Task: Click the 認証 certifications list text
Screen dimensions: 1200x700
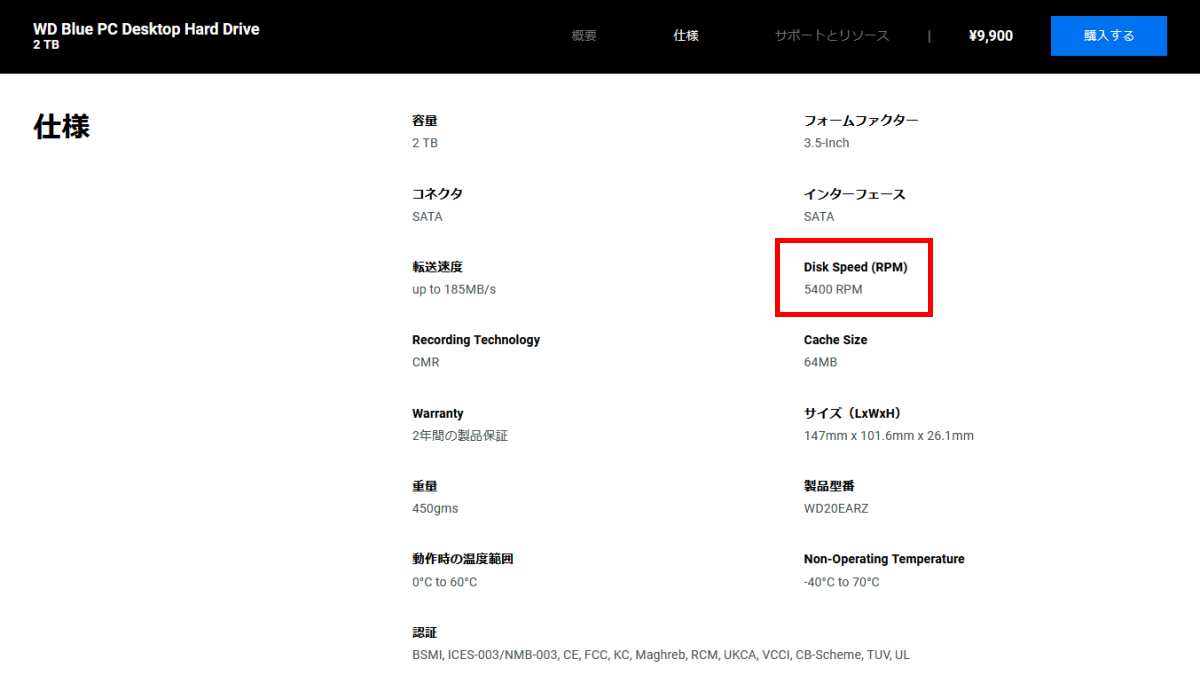Action: (660, 655)
